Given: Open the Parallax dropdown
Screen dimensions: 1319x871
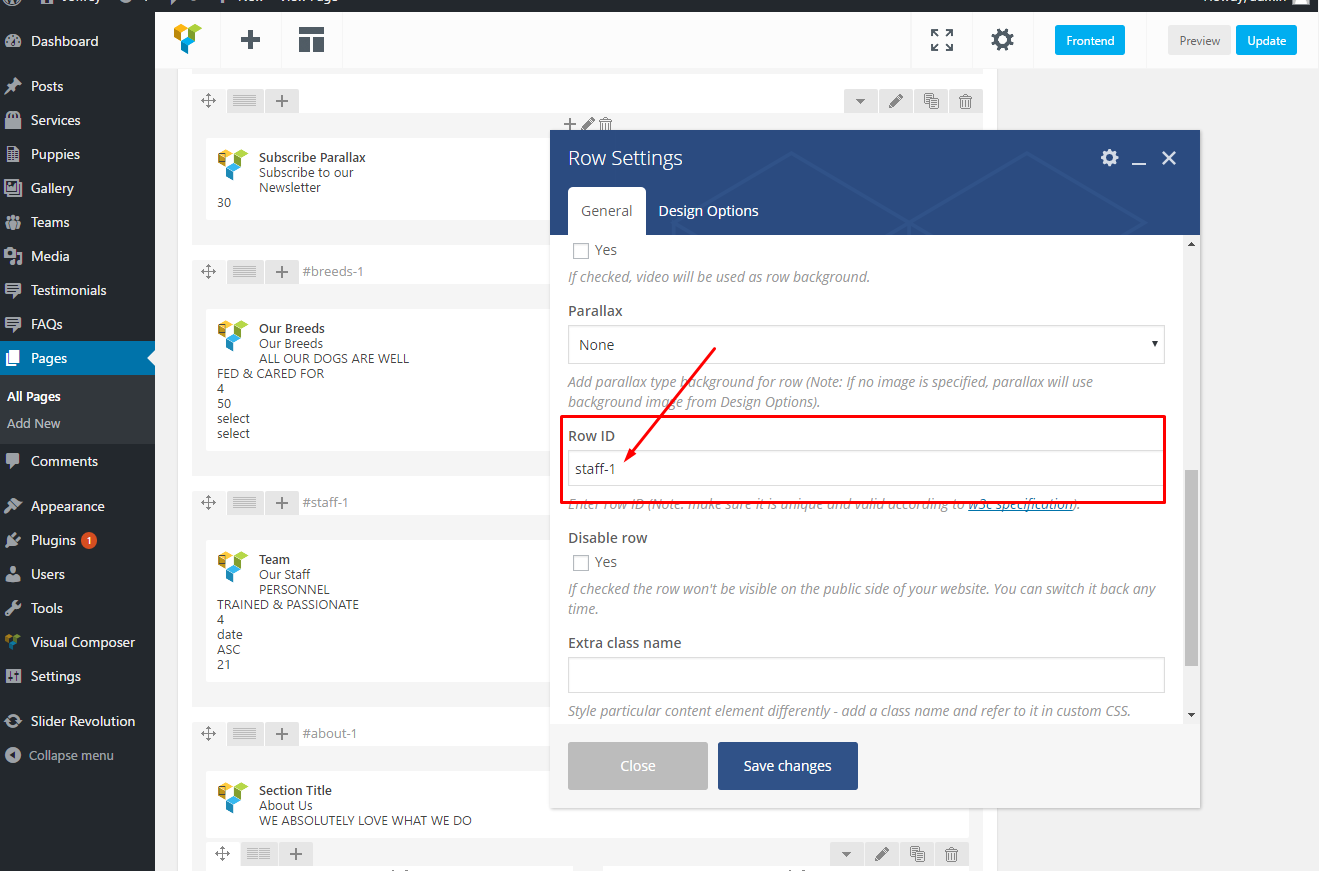Looking at the screenshot, I should coord(866,345).
